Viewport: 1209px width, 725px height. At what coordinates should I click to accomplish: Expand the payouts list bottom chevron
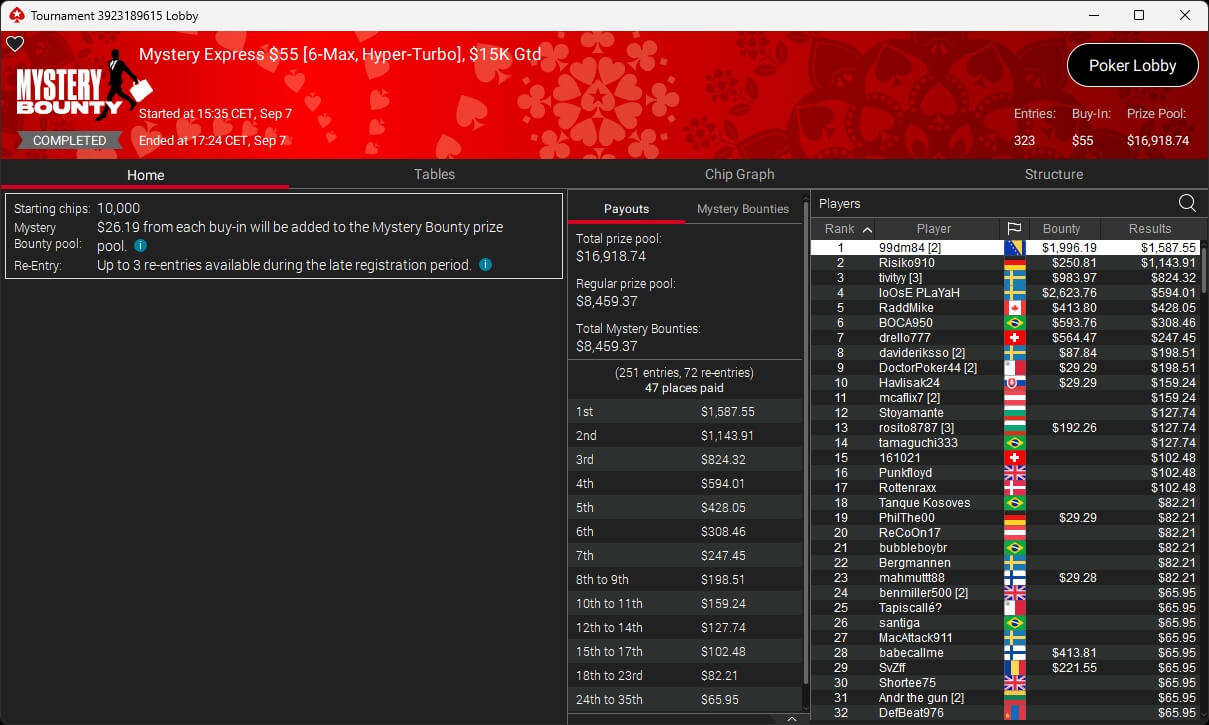[x=792, y=718]
